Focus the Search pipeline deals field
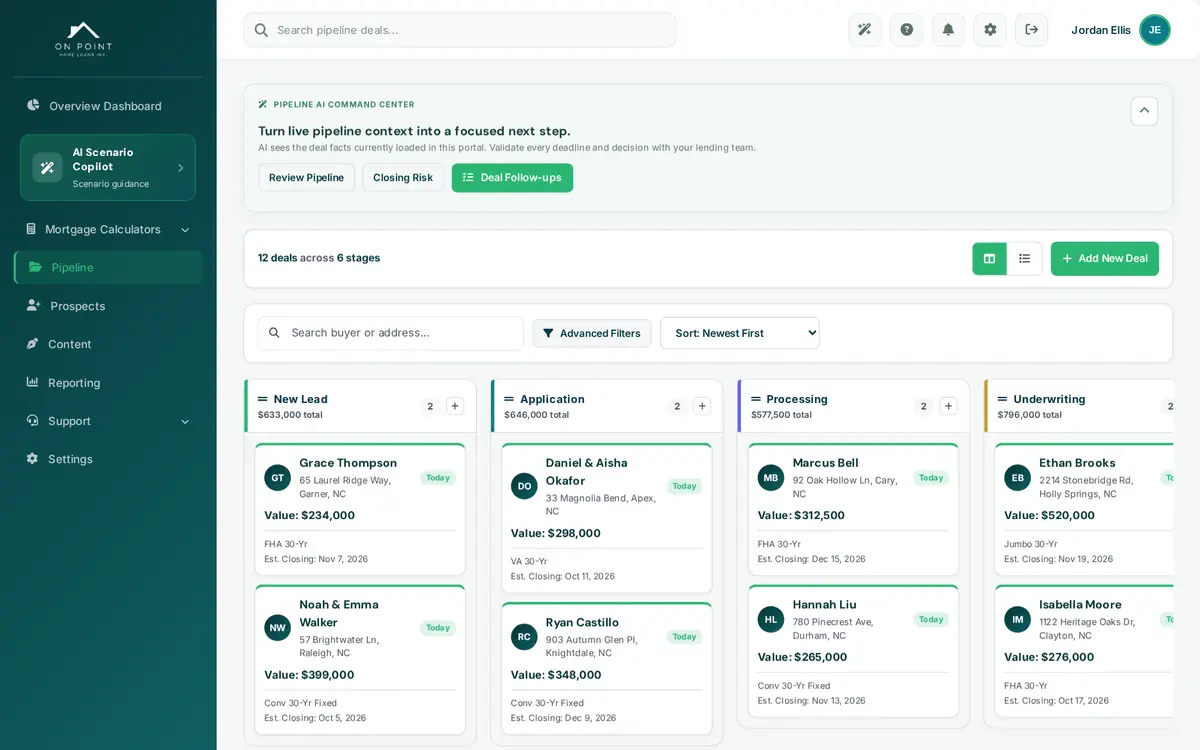The height and width of the screenshot is (750, 1200). pyautogui.click(x=460, y=30)
